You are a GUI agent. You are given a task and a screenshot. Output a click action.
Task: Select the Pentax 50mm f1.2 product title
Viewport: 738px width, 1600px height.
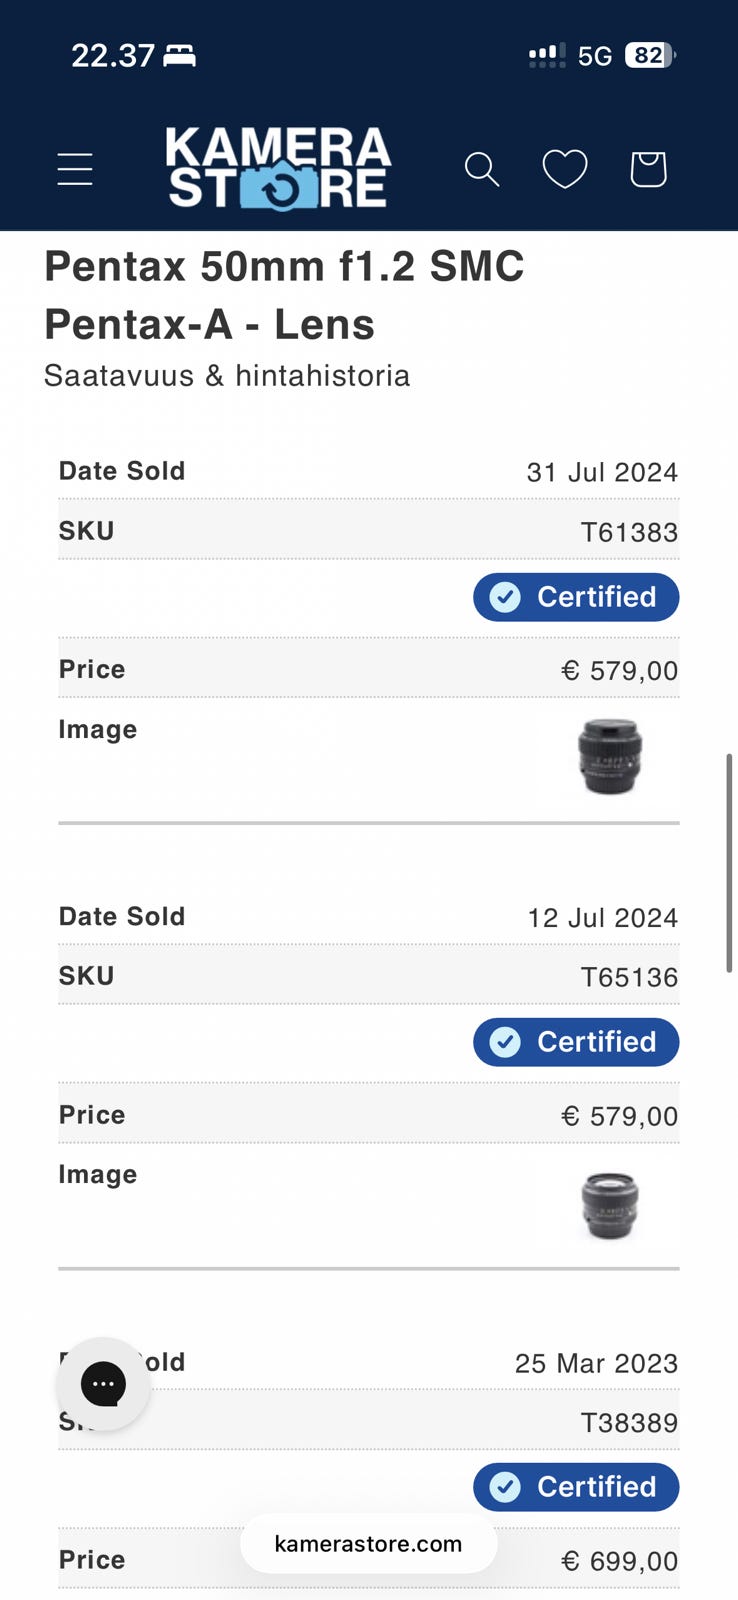[284, 295]
